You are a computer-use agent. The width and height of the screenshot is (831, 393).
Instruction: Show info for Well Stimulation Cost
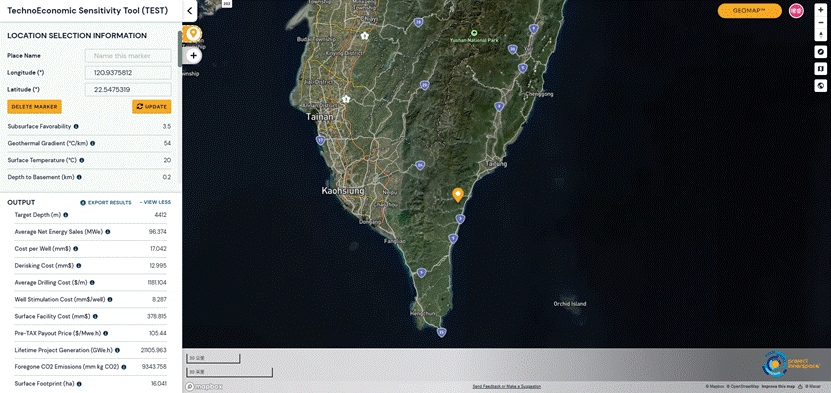[110, 300]
